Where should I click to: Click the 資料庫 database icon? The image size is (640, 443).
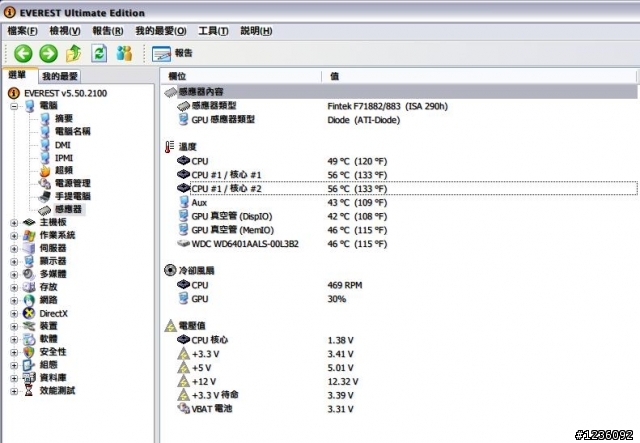click(x=29, y=378)
